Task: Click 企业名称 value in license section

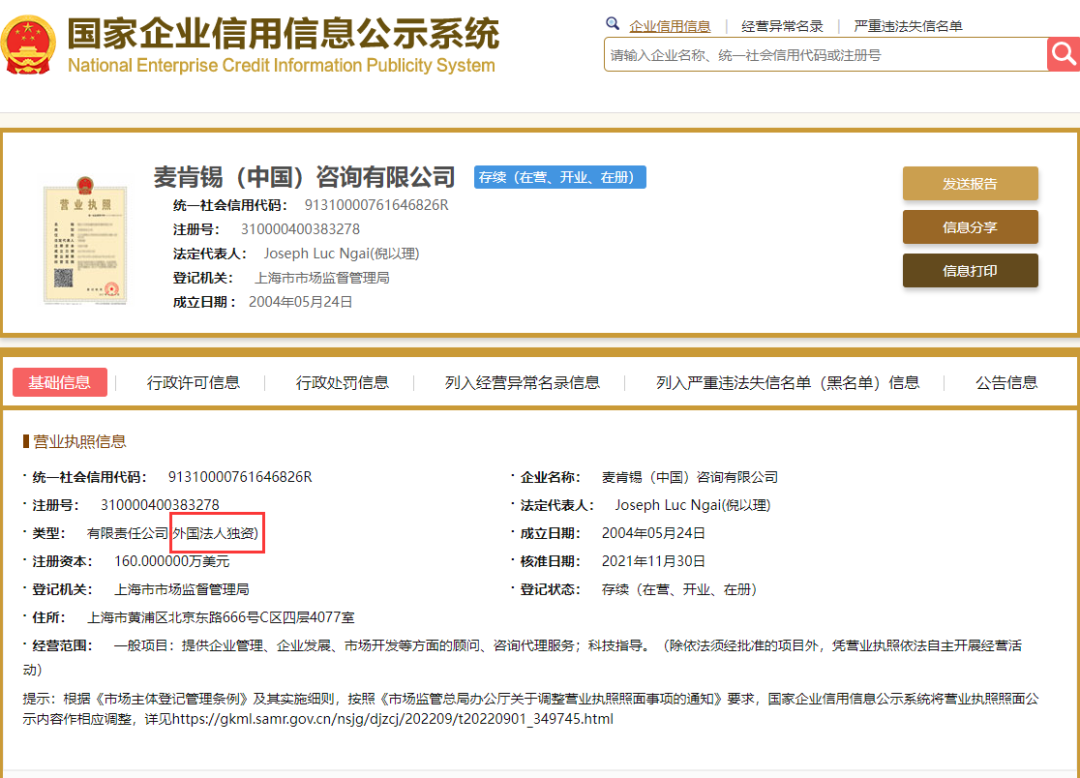Action: (689, 477)
